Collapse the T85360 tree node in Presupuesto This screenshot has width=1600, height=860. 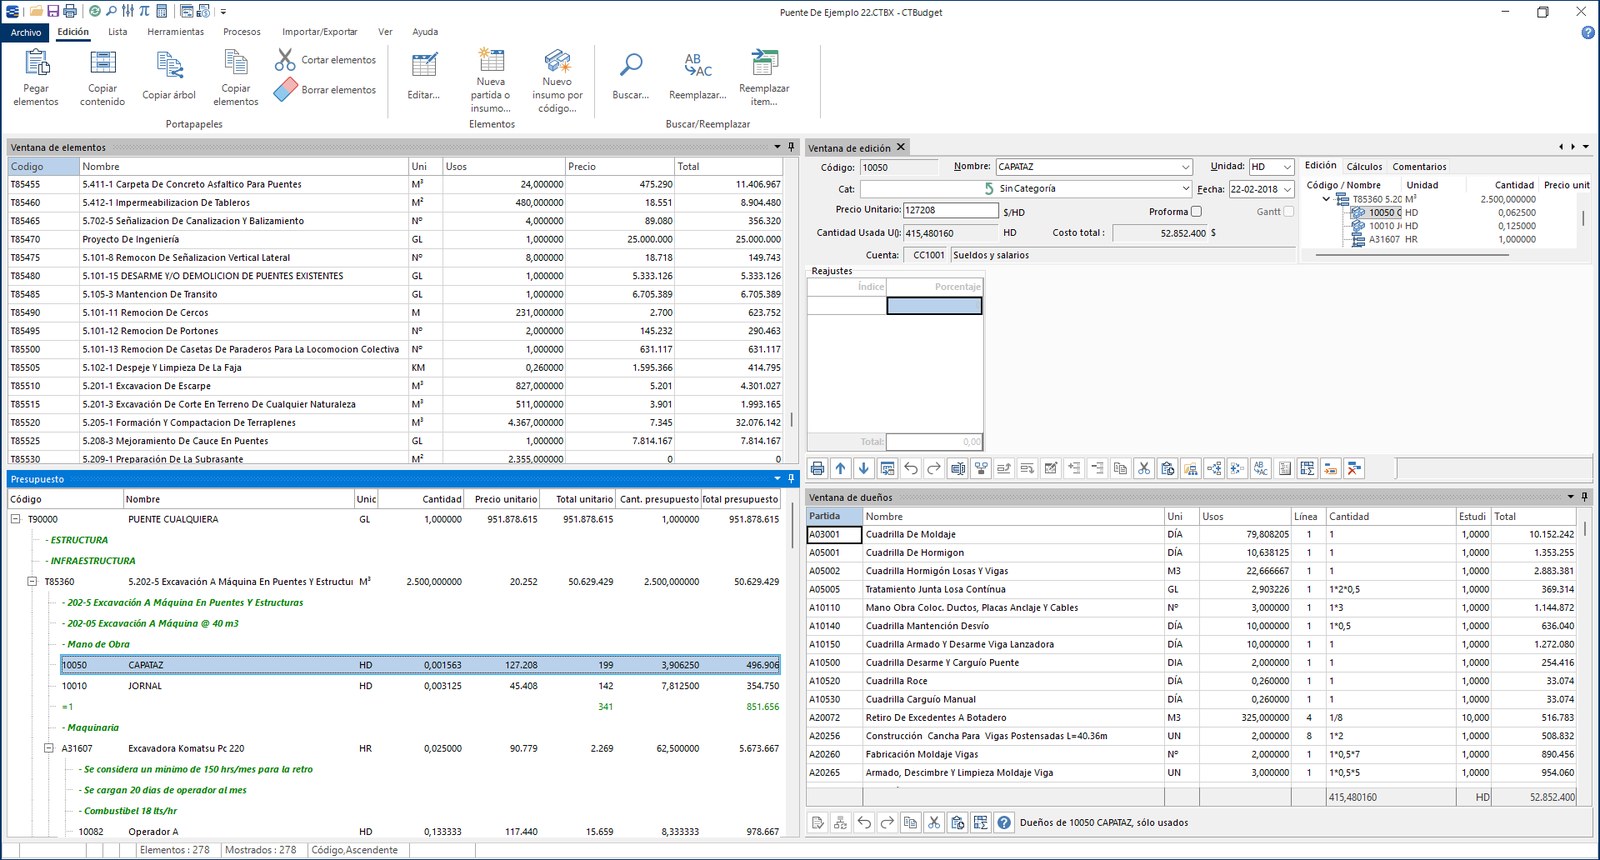pyautogui.click(x=32, y=581)
